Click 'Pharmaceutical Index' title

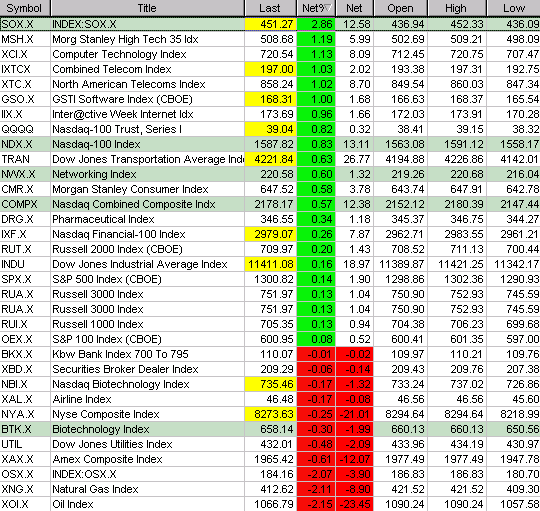pos(103,219)
